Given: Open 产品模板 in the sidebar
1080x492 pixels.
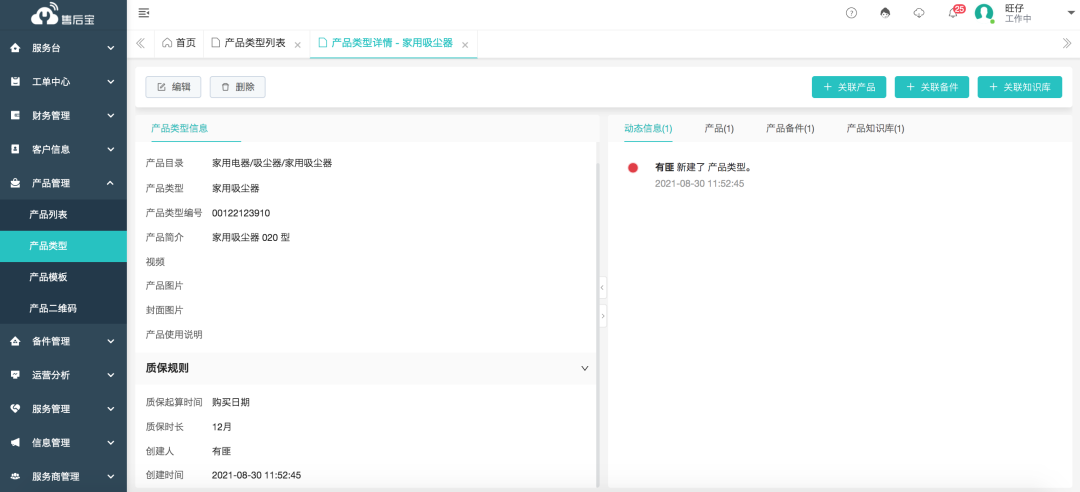Looking at the screenshot, I should pyautogui.click(x=63, y=277).
